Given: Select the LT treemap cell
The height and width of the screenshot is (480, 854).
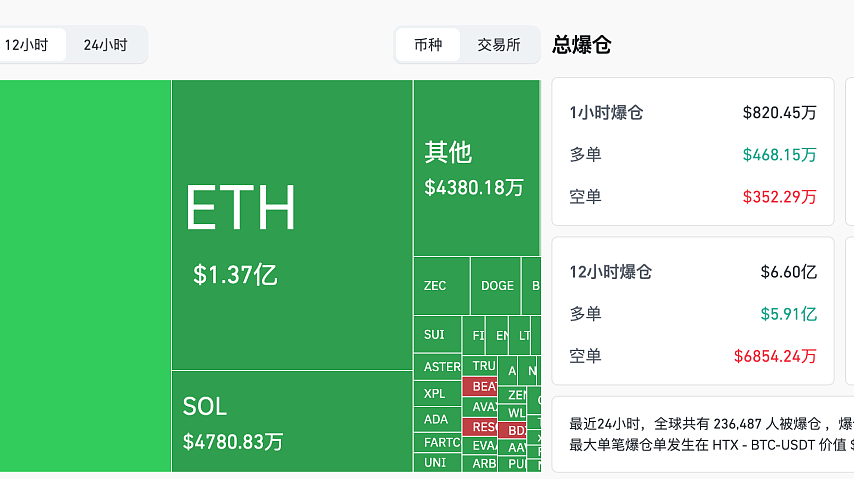Looking at the screenshot, I should [520, 336].
